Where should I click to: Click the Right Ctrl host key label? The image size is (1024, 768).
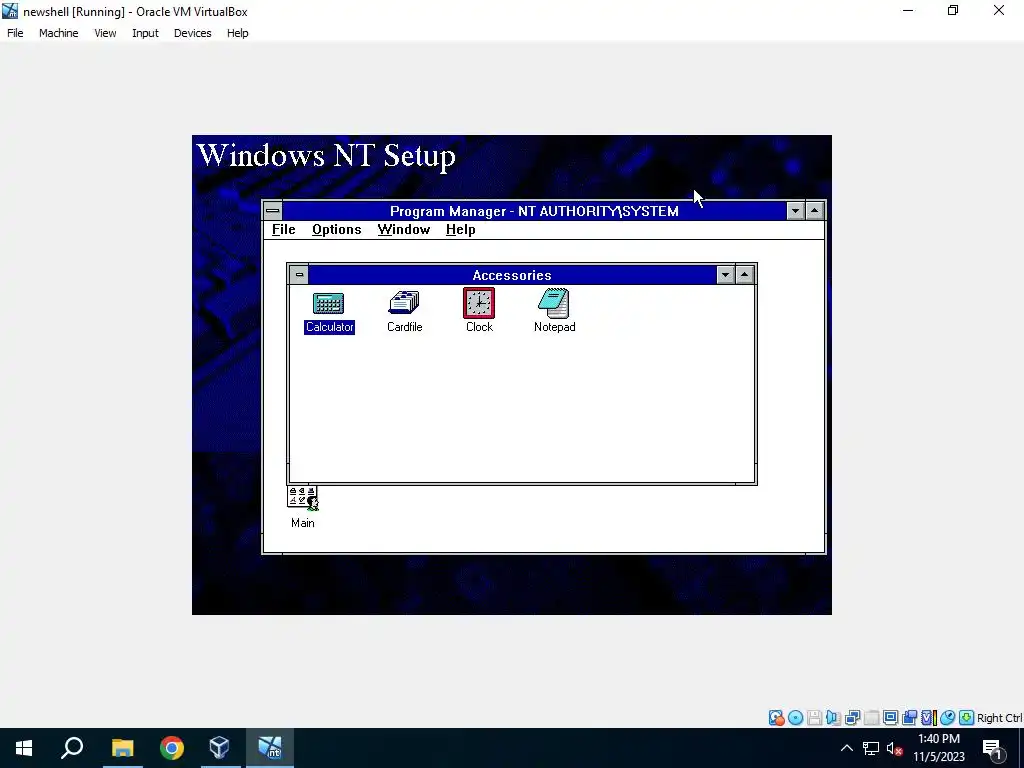pyautogui.click(x=999, y=718)
